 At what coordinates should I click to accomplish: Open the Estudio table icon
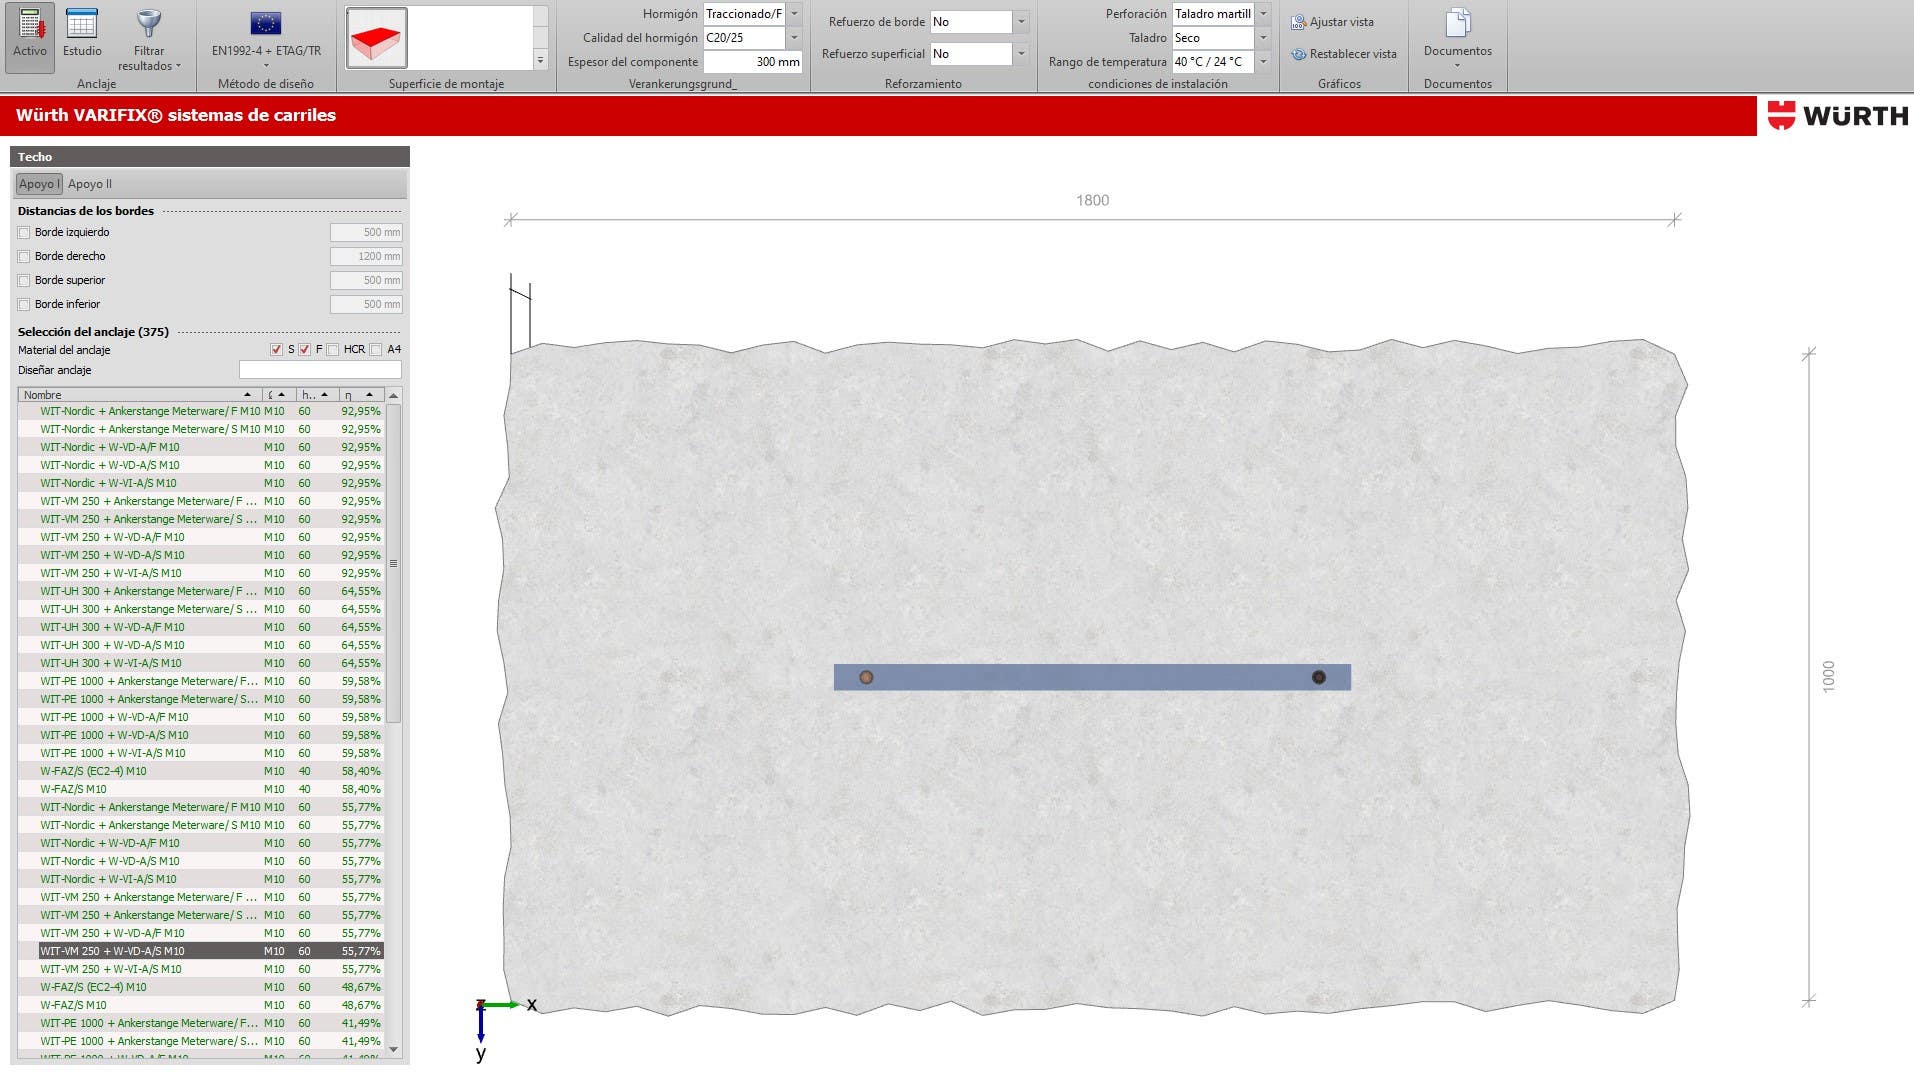82,24
